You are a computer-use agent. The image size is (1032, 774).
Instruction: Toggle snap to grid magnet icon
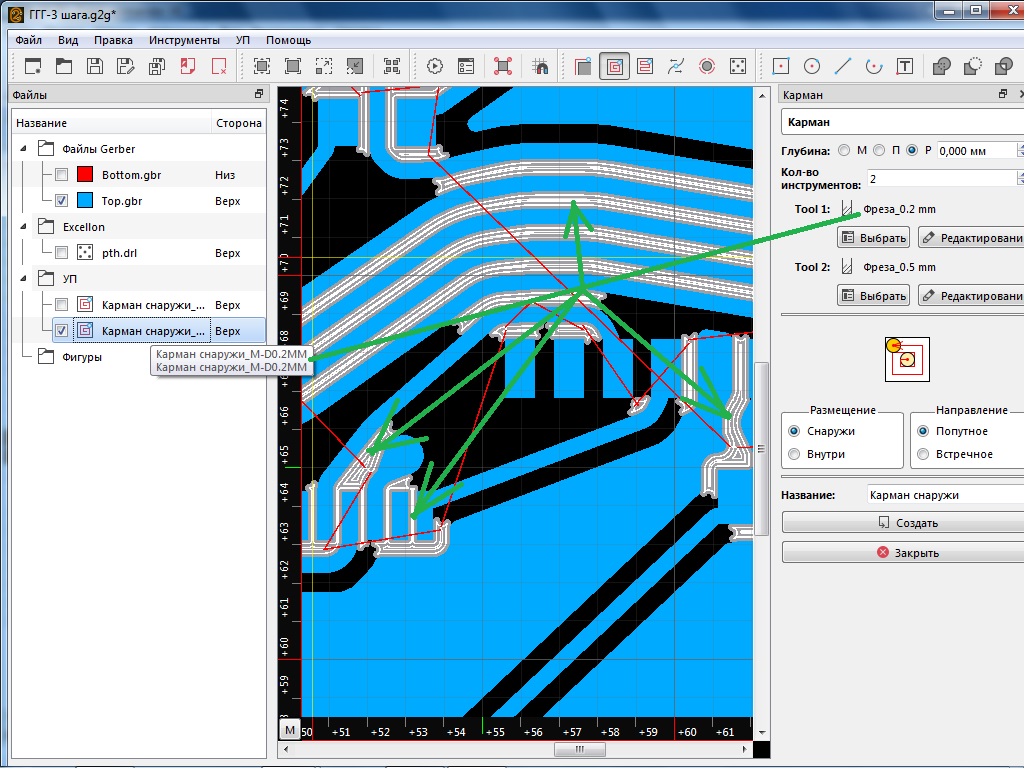540,66
